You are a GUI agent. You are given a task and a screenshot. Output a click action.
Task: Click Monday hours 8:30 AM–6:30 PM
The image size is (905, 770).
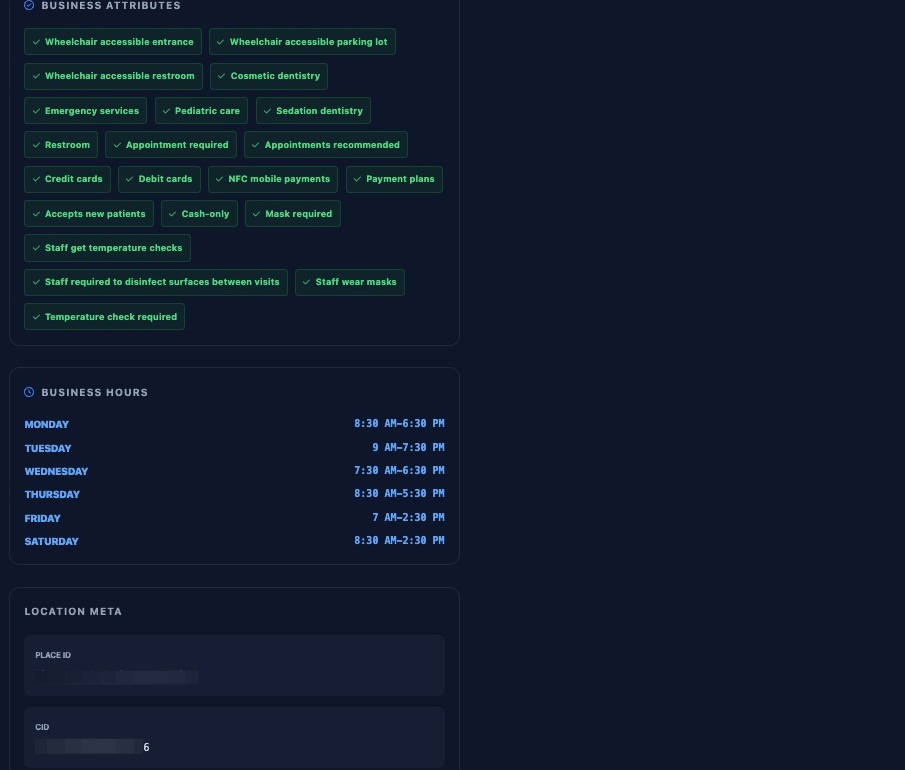[399, 423]
